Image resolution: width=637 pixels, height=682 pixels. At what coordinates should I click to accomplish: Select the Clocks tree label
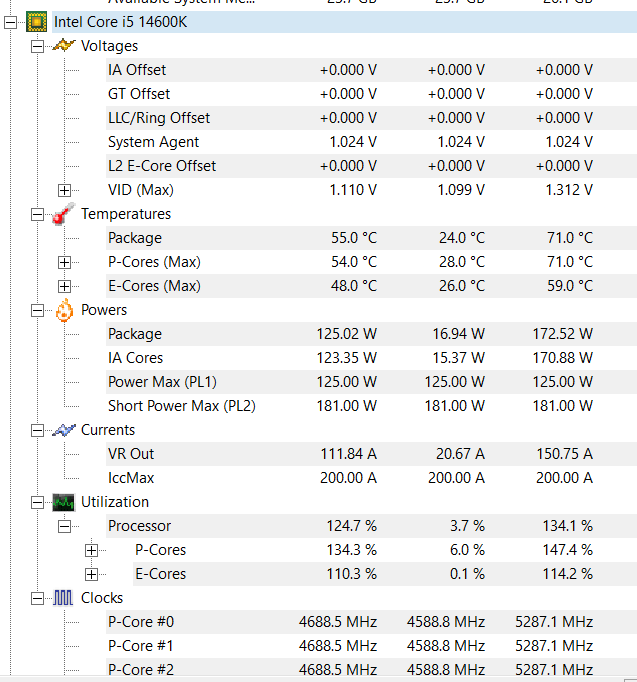tap(102, 598)
